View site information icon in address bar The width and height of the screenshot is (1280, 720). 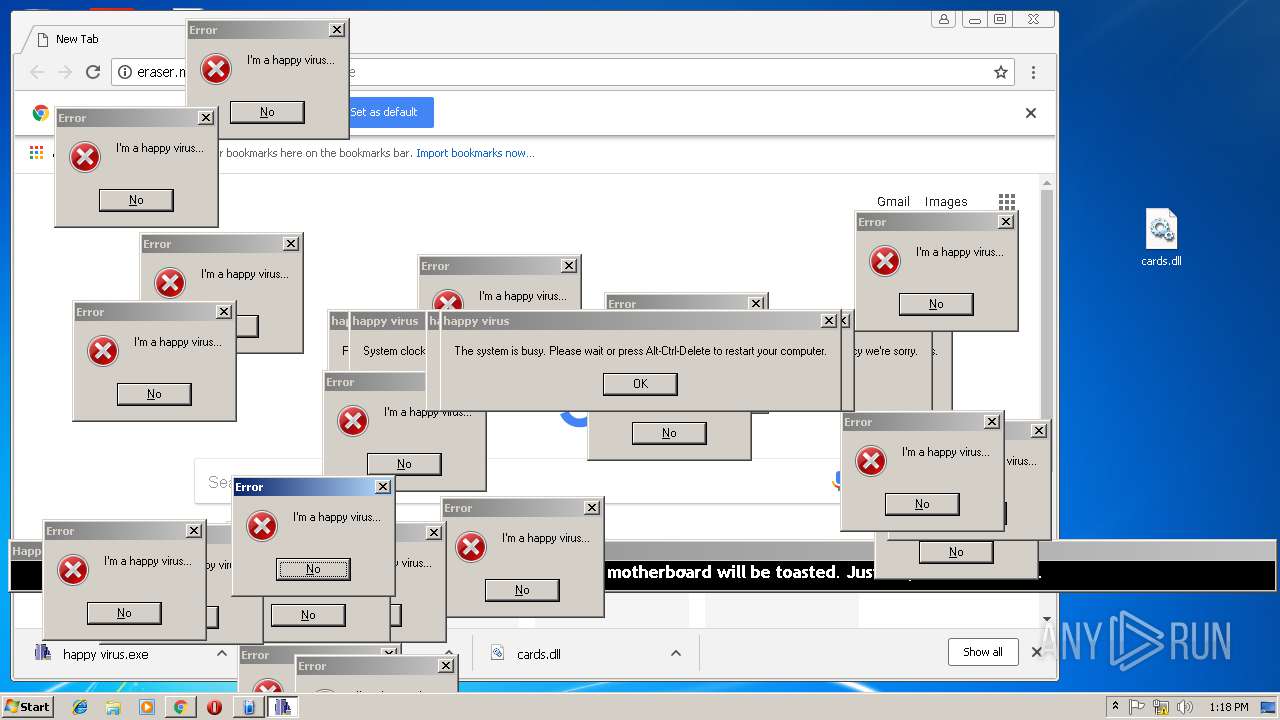point(125,72)
